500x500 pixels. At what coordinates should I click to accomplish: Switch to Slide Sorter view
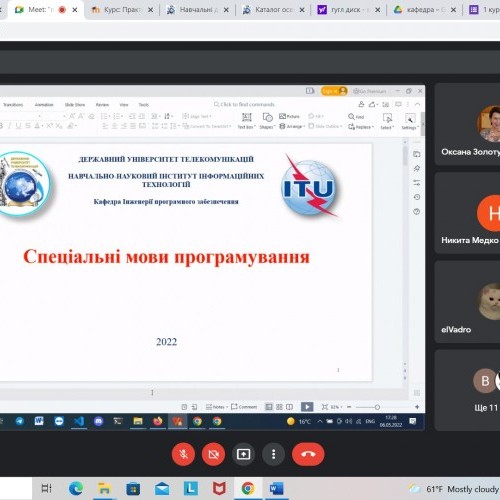(x=279, y=407)
